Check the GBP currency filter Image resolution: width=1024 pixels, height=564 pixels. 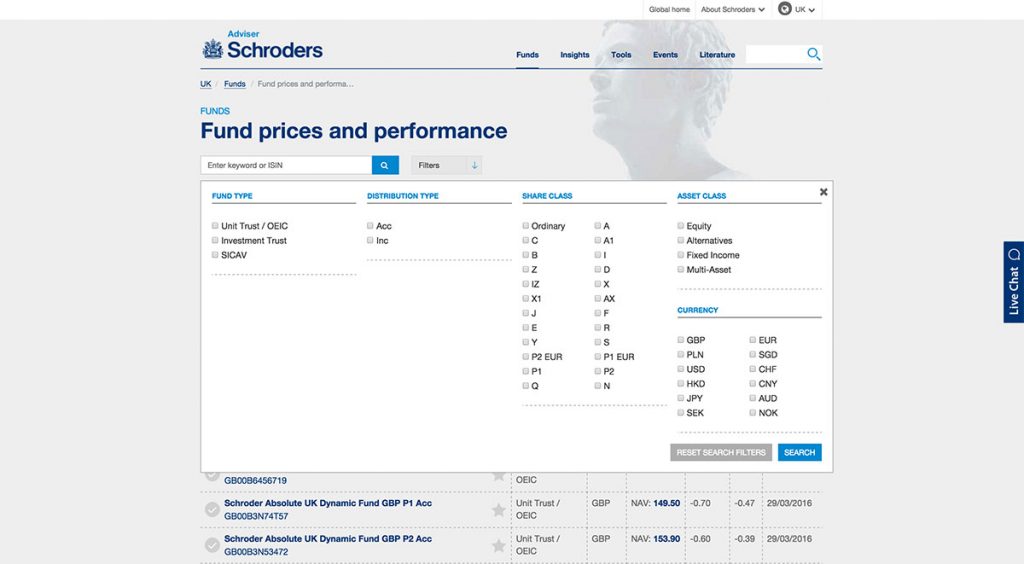click(680, 339)
